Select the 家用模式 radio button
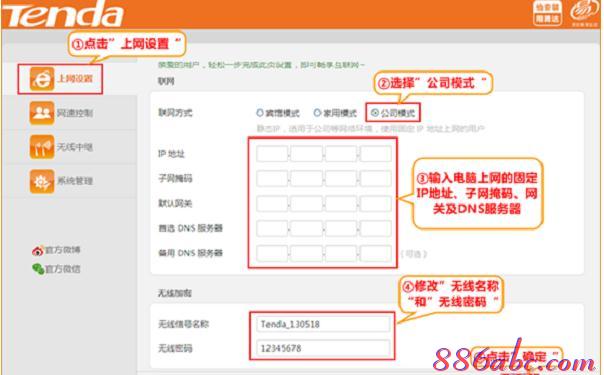Screen dimensions: 604x375 [317, 113]
